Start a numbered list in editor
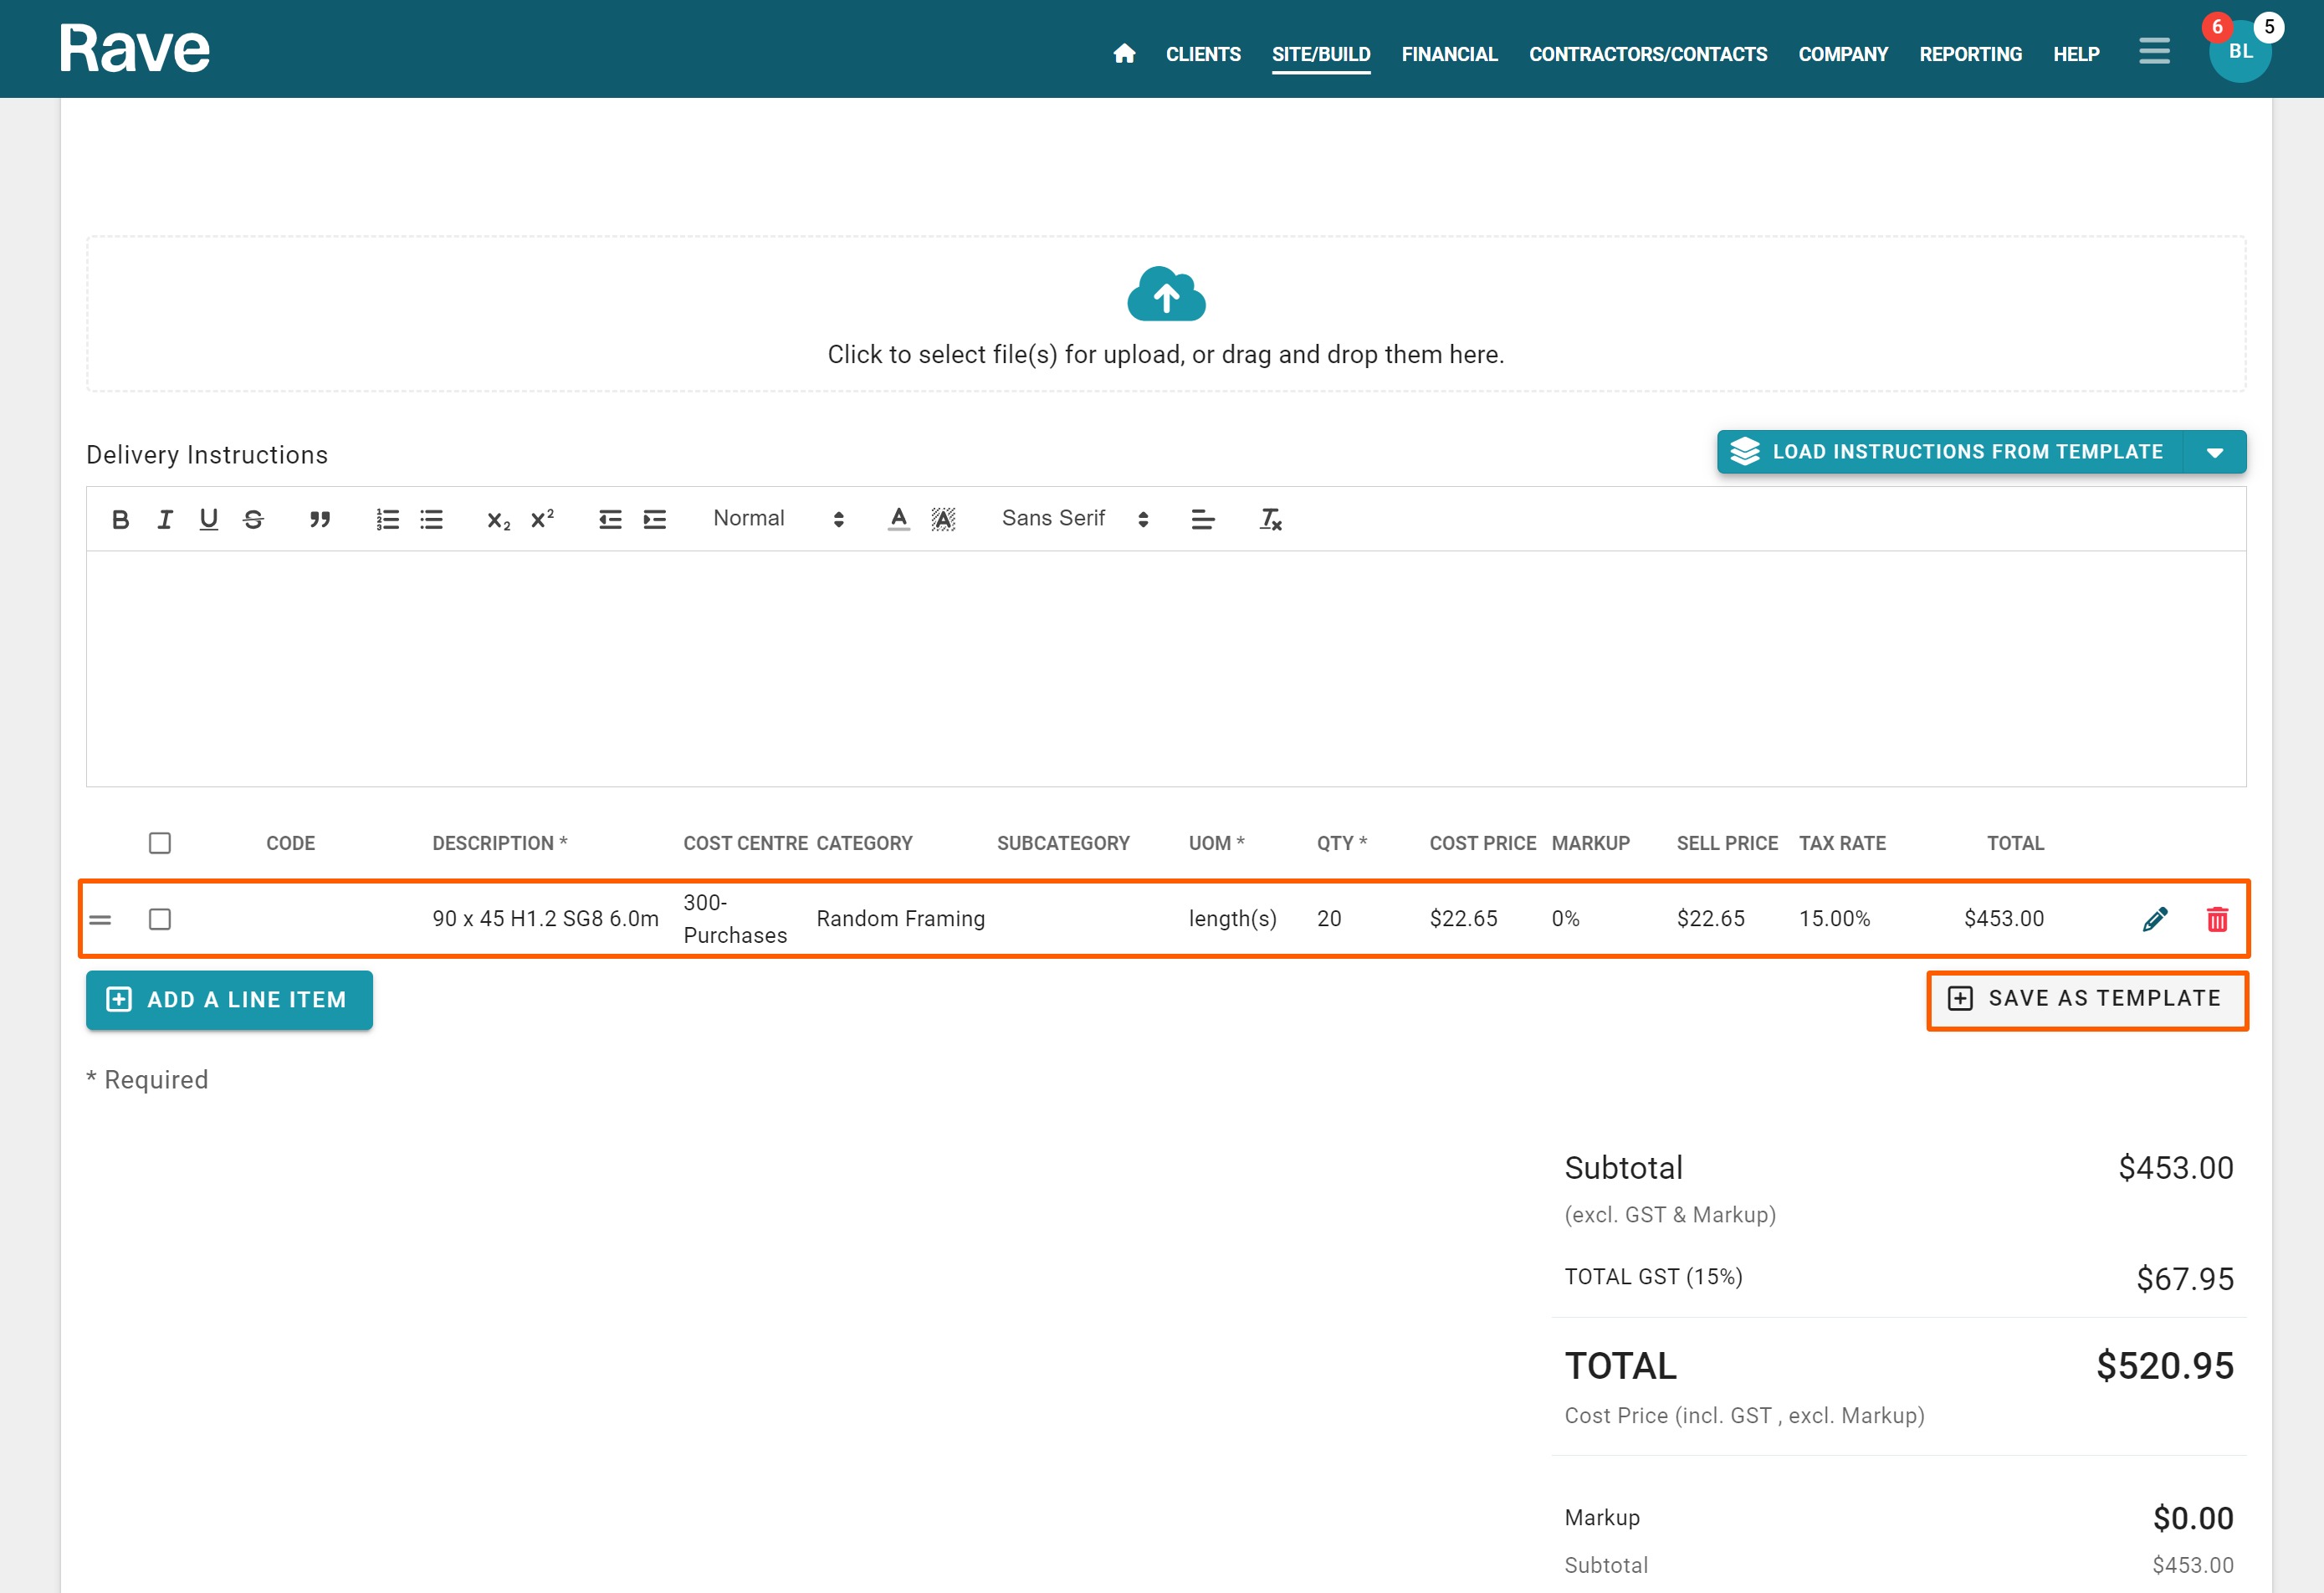This screenshot has width=2324, height=1593. (387, 519)
